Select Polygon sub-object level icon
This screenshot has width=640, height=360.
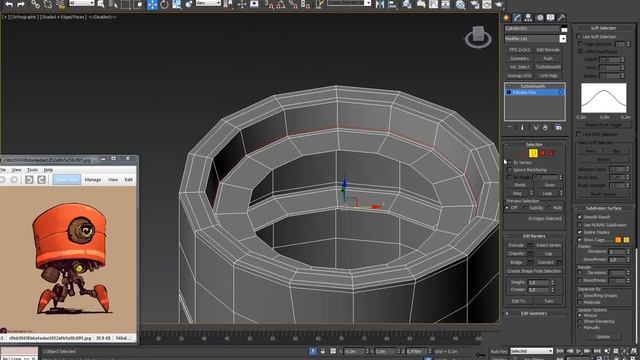[543, 153]
